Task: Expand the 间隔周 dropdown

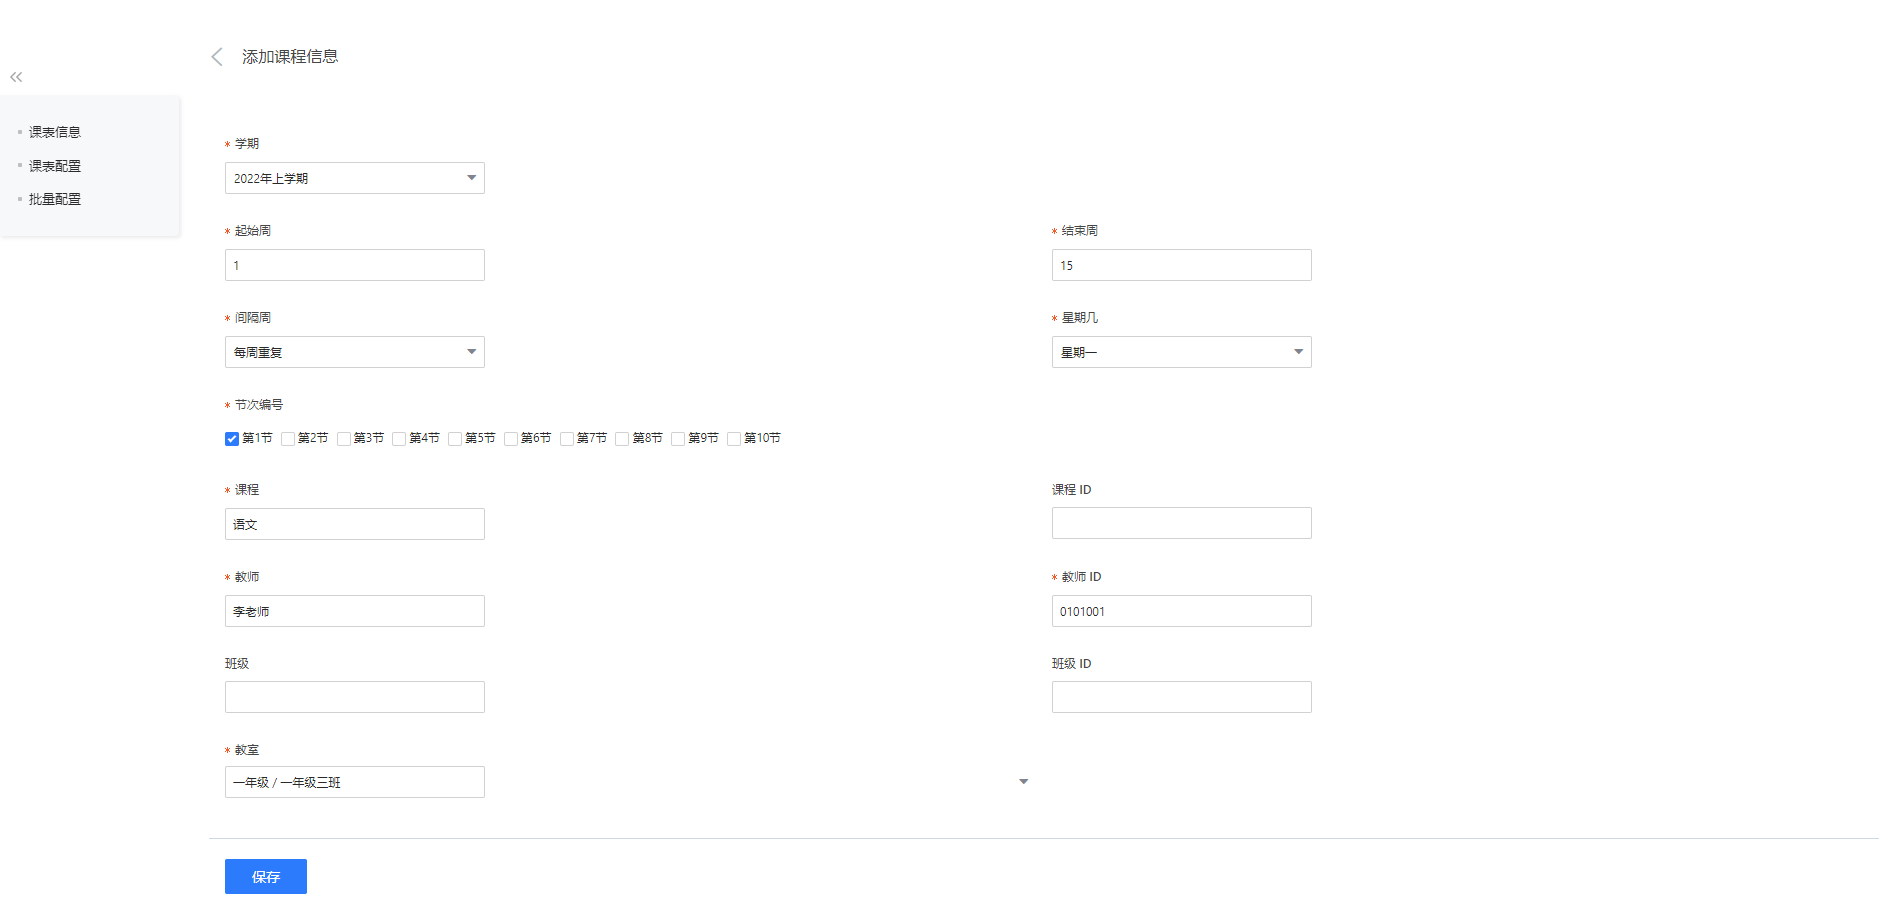Action: pyautogui.click(x=354, y=352)
